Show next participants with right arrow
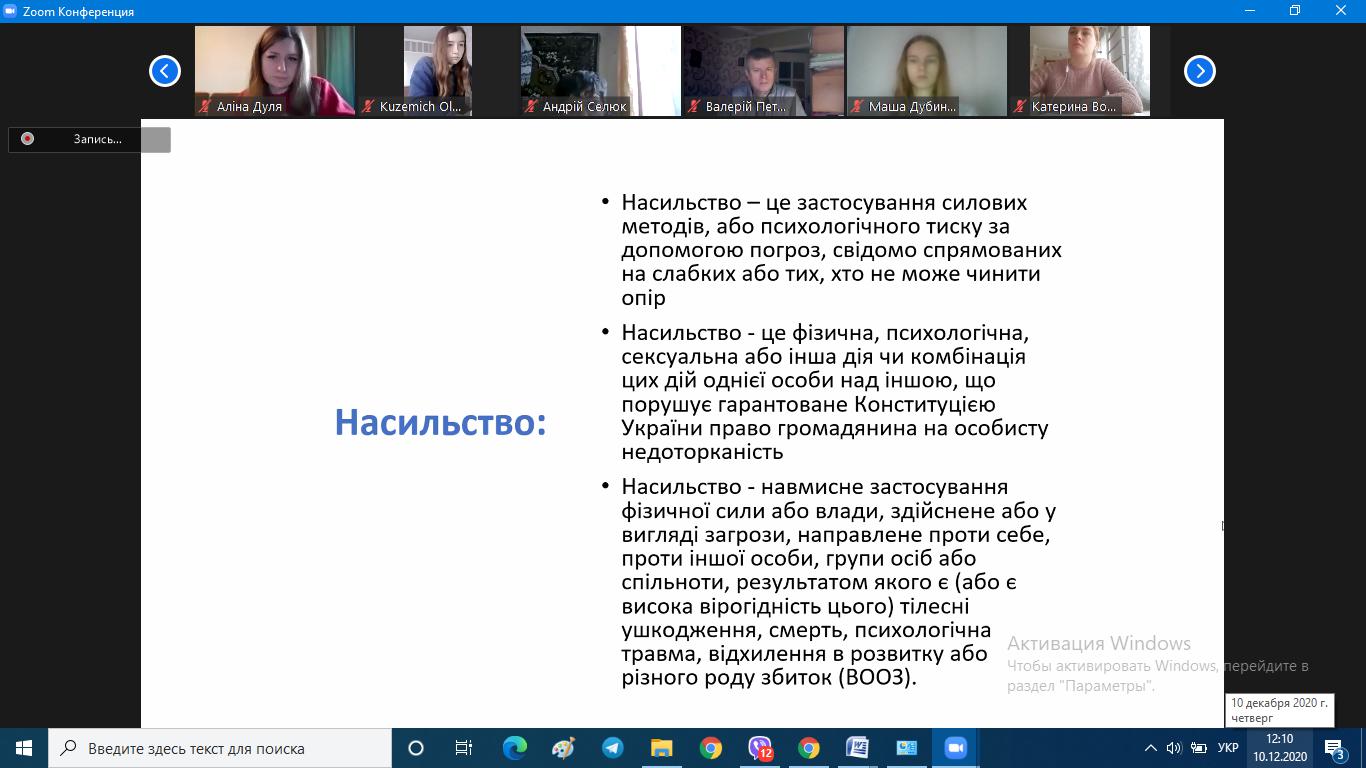The height and width of the screenshot is (768, 1366). pyautogui.click(x=1199, y=71)
